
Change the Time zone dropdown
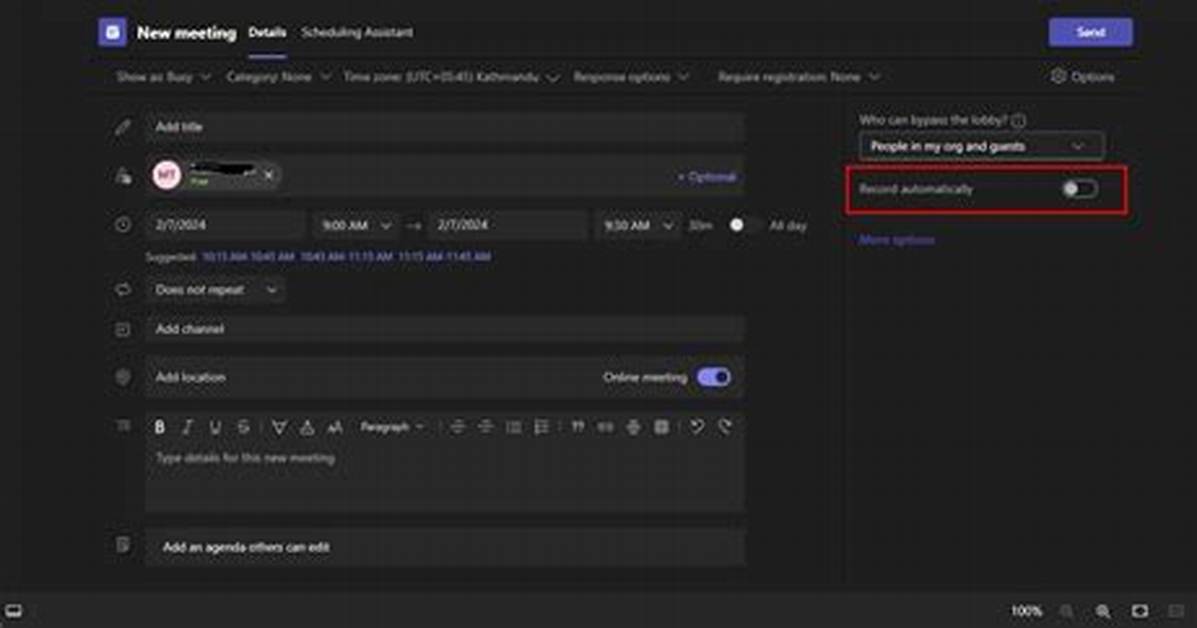451,77
